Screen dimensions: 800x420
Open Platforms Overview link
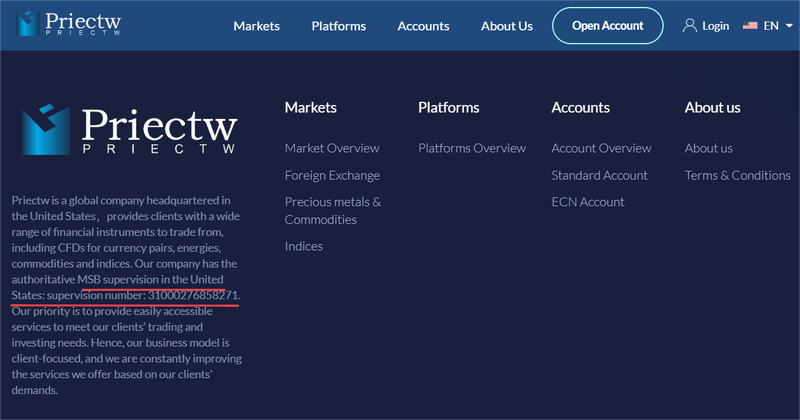[472, 148]
